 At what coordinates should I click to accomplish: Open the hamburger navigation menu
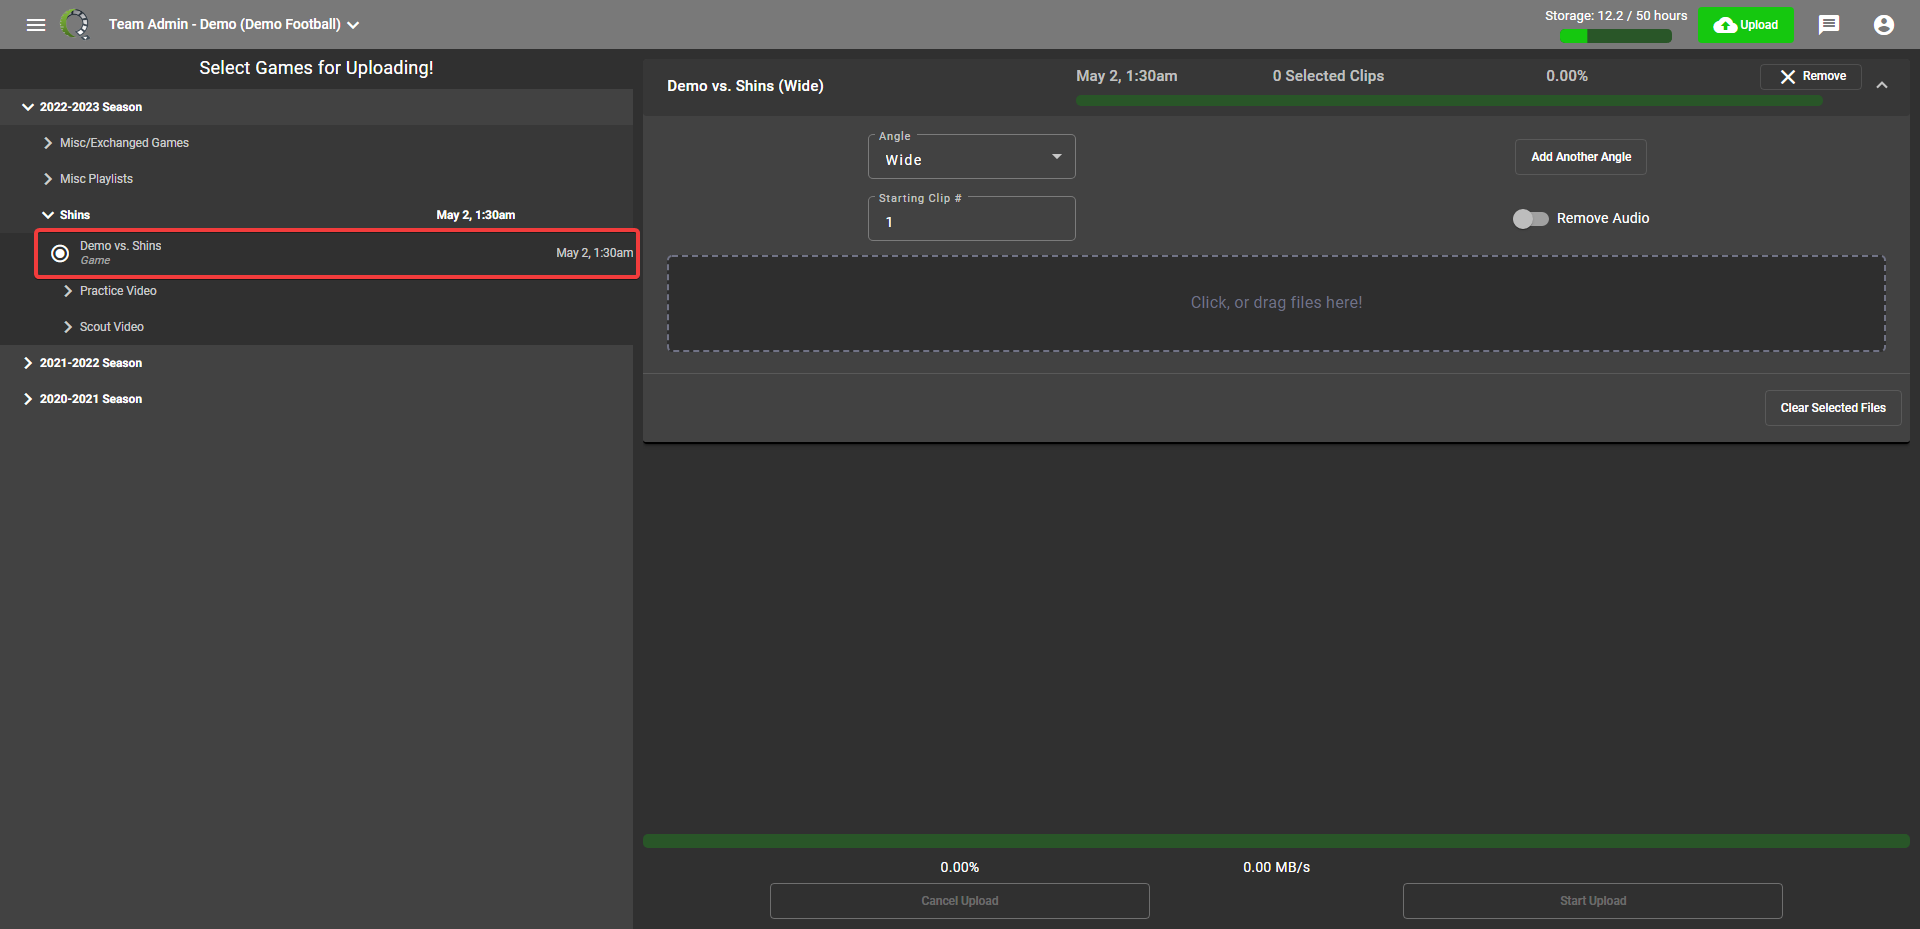(36, 25)
